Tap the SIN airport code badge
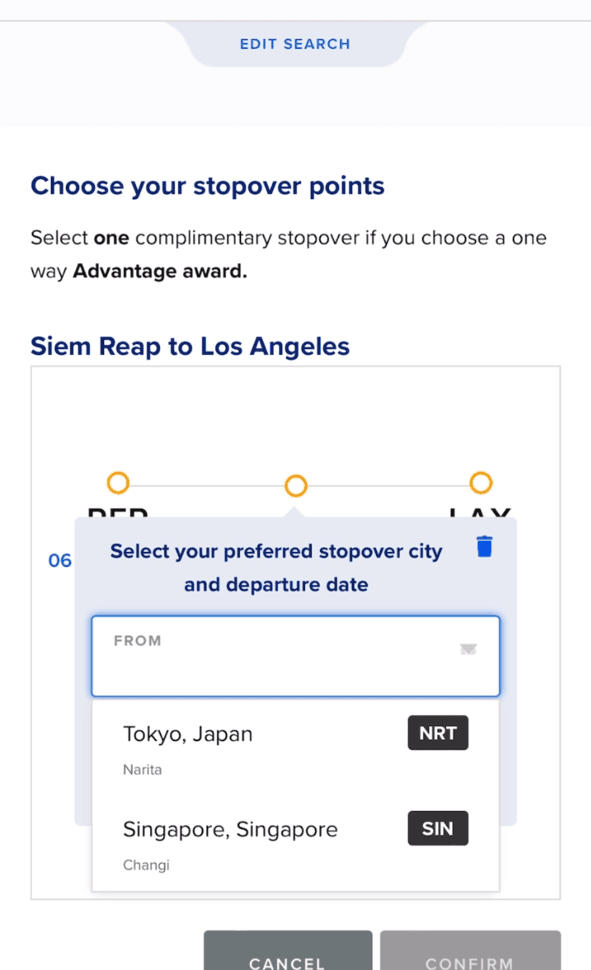The image size is (591, 970). coord(438,828)
